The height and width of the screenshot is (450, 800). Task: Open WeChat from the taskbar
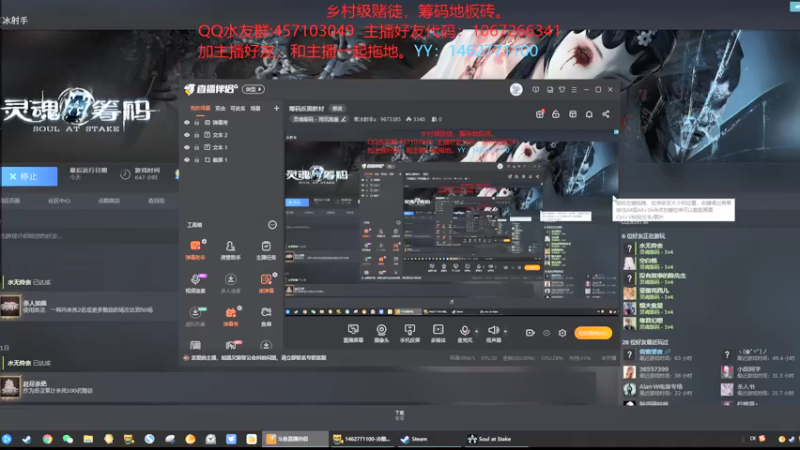point(67,439)
